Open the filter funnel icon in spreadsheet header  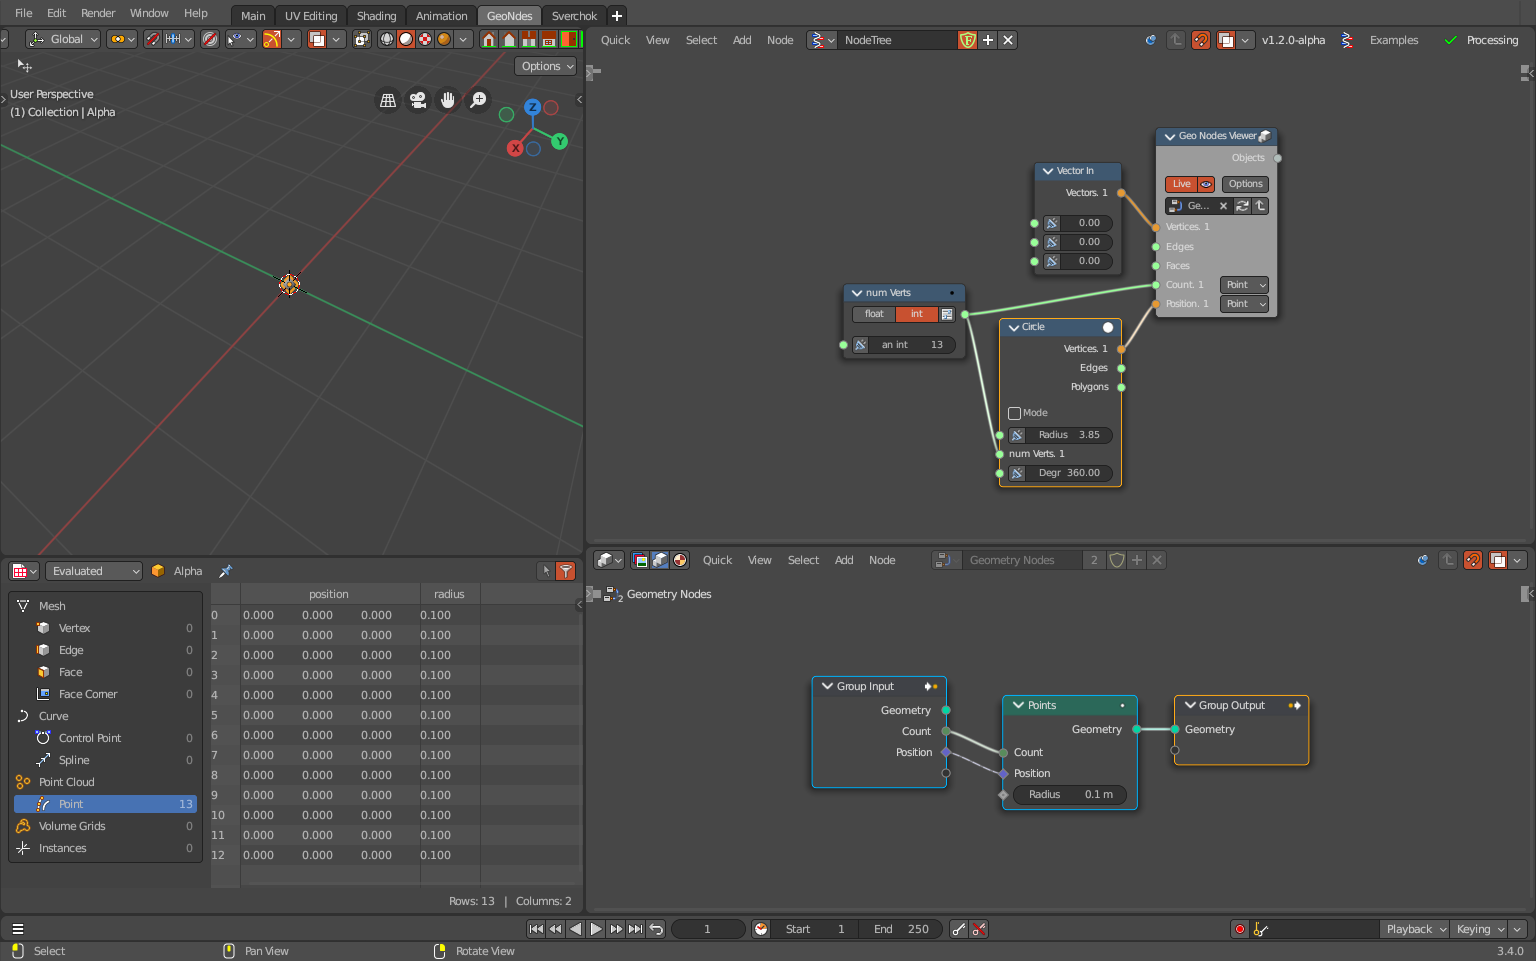(566, 570)
